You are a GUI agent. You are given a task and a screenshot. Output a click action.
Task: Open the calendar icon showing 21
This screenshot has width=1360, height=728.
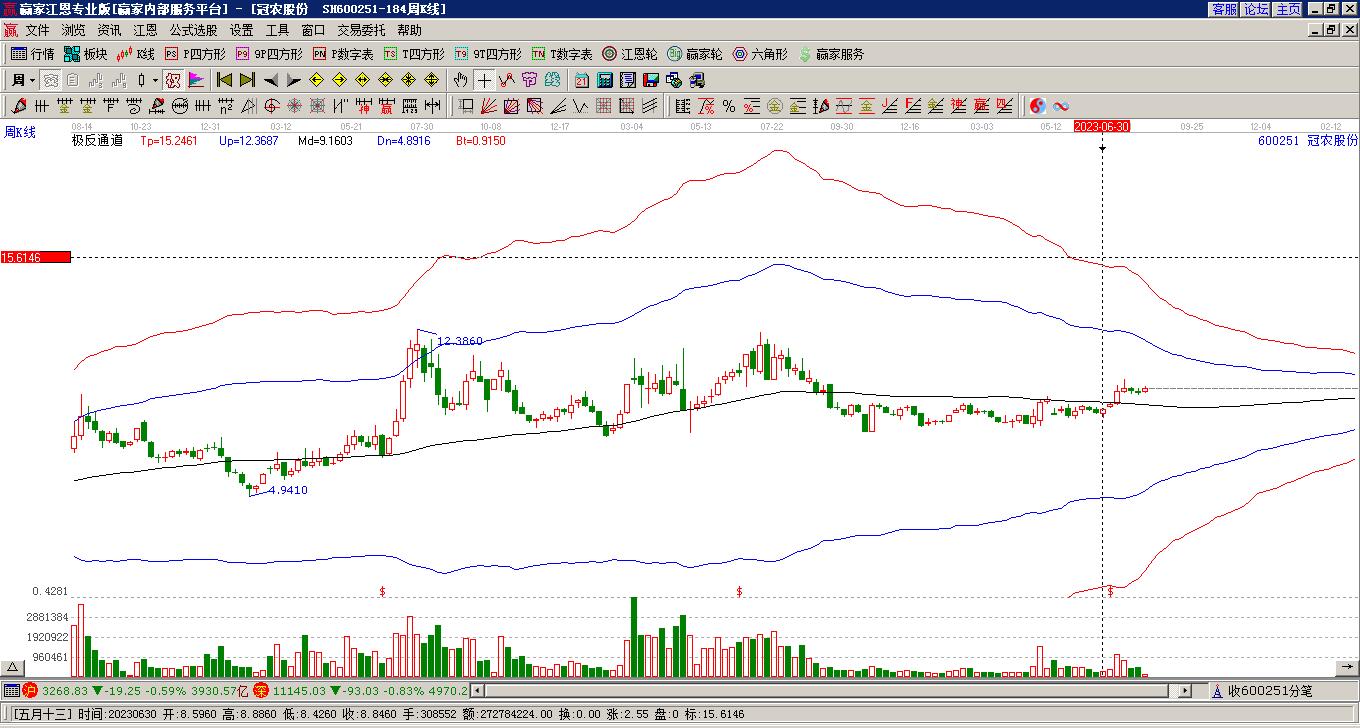(582, 80)
